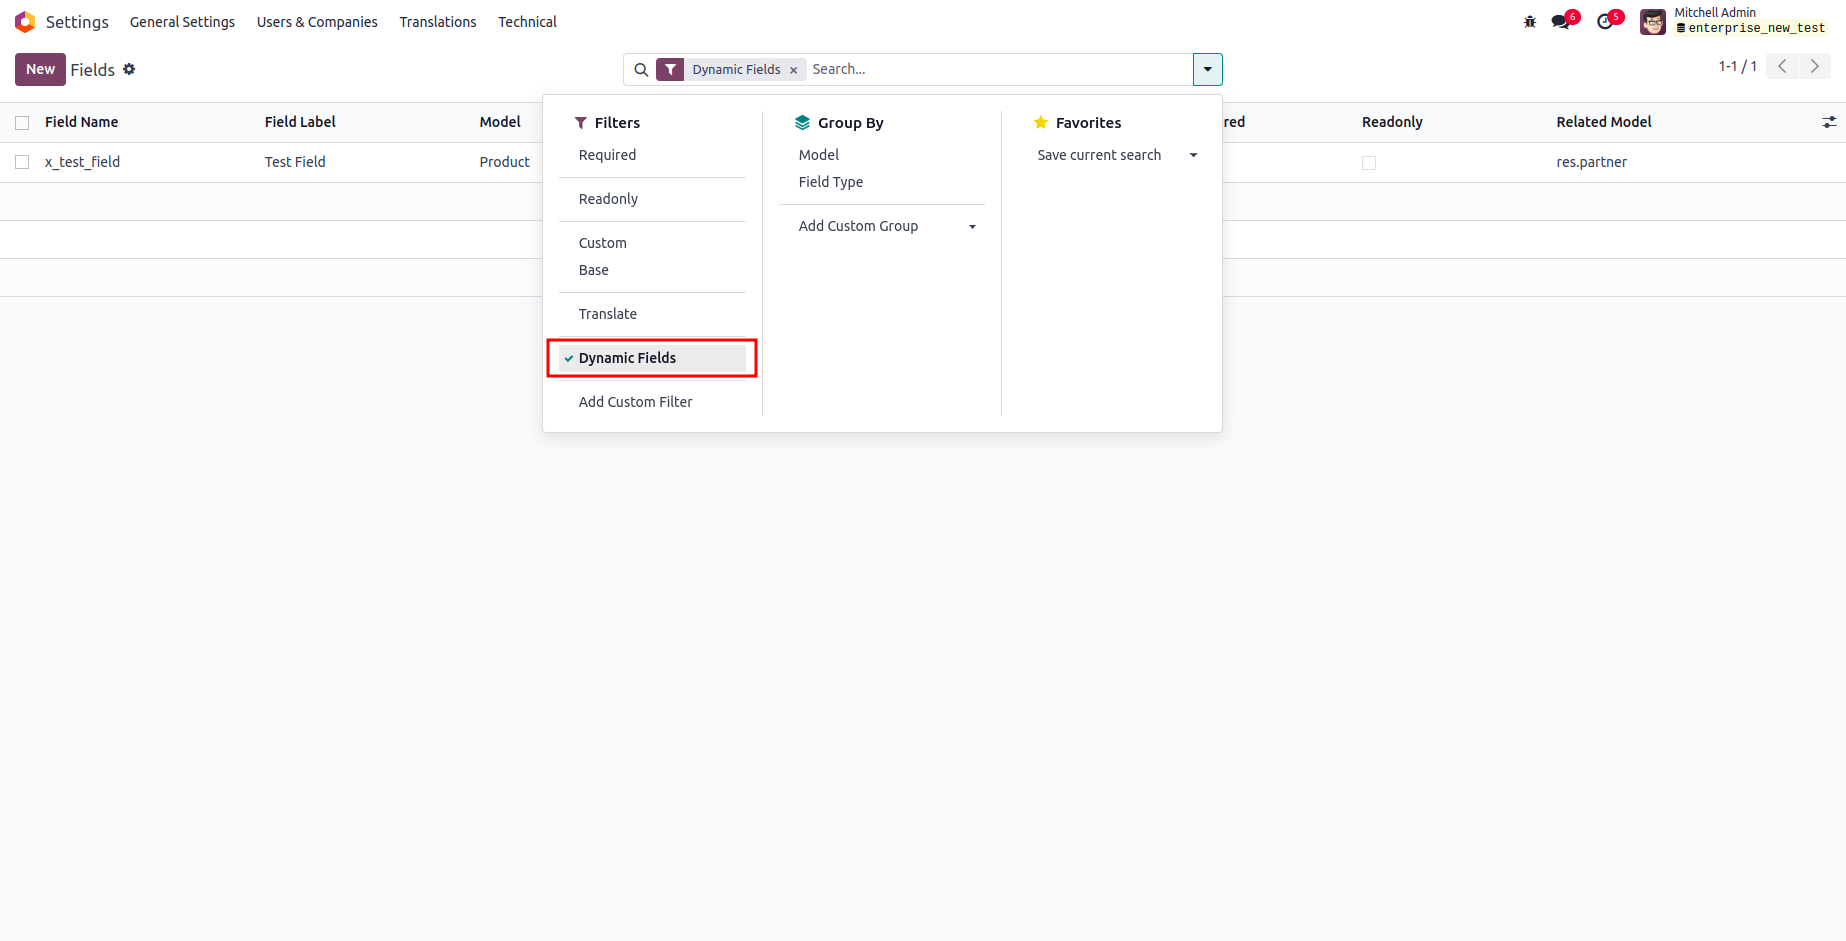Toggle the search options dropdown arrow

(1208, 70)
